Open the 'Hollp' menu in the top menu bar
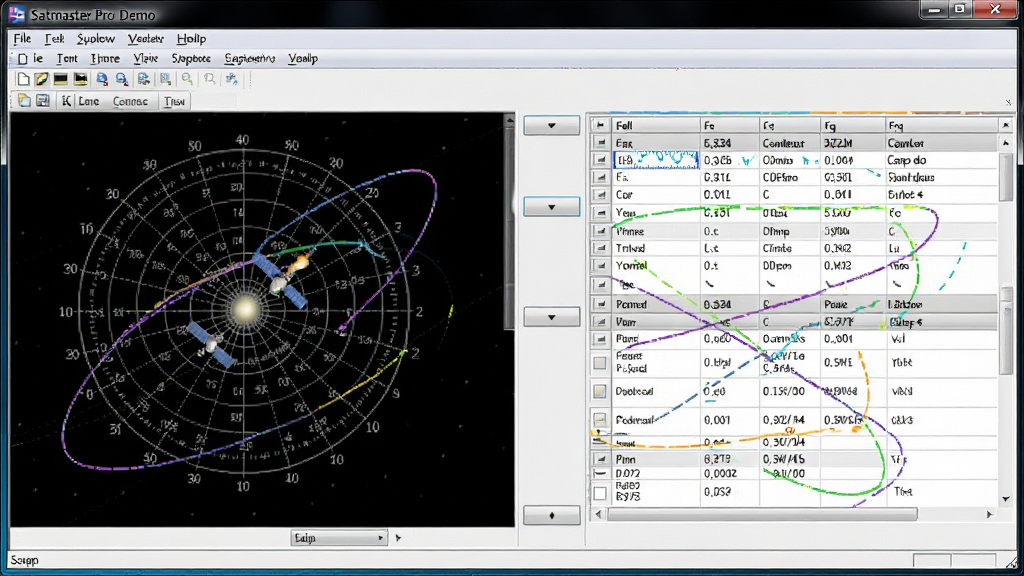This screenshot has height=576, width=1024. pos(191,39)
